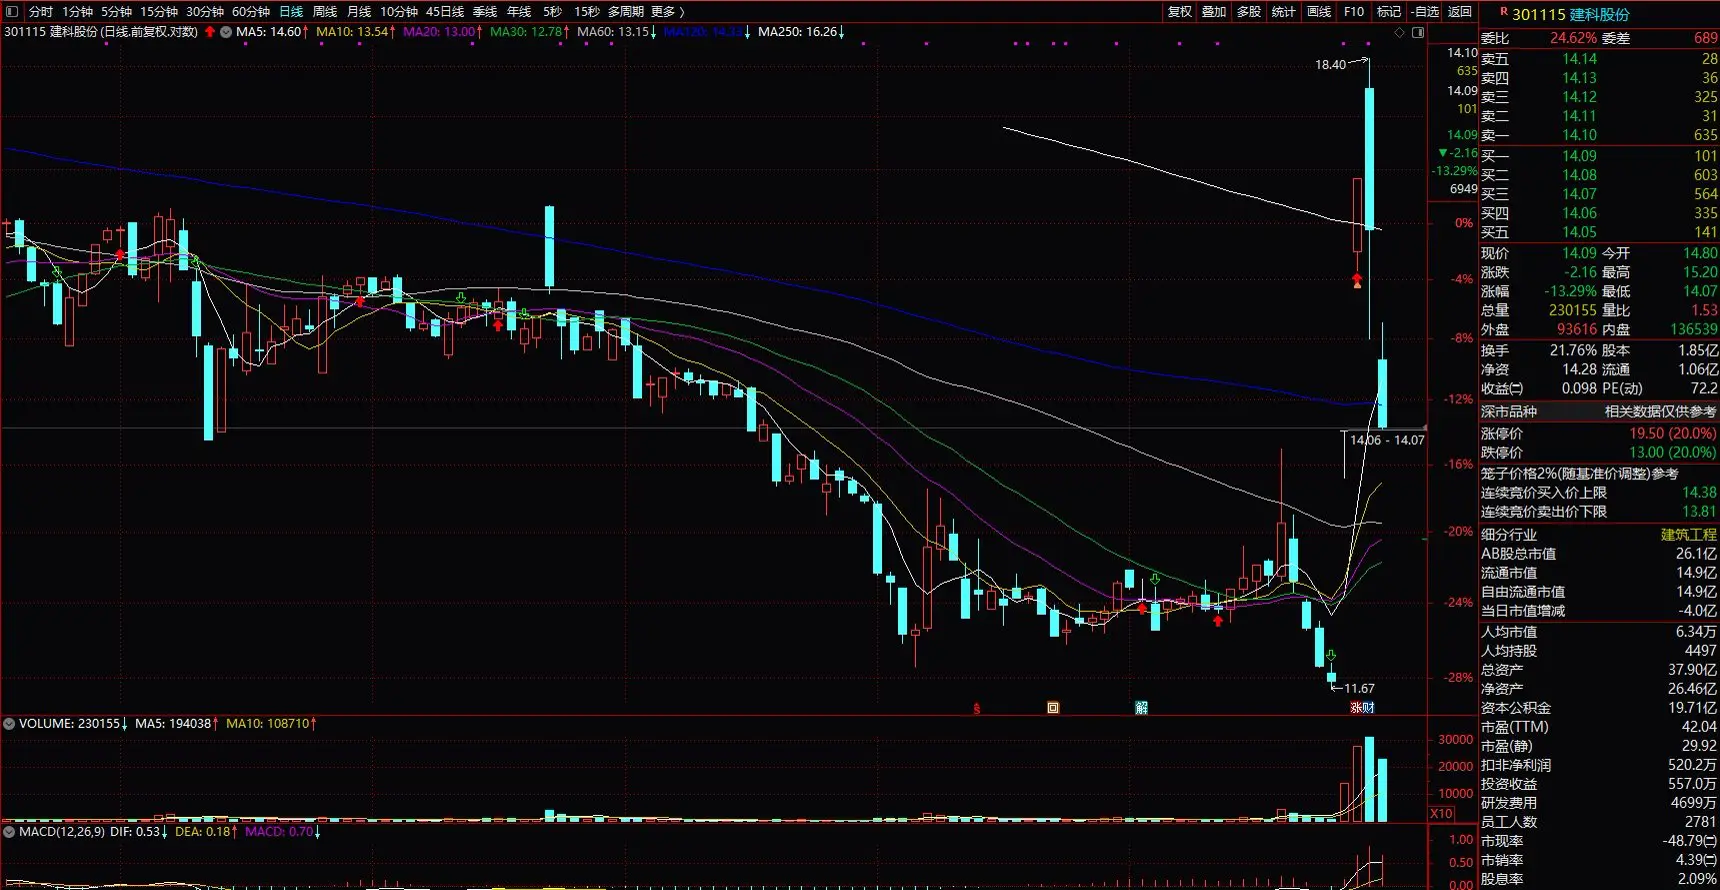Toggle the VOLUME indicator circle icon
This screenshot has width=1720, height=890.
point(9,723)
